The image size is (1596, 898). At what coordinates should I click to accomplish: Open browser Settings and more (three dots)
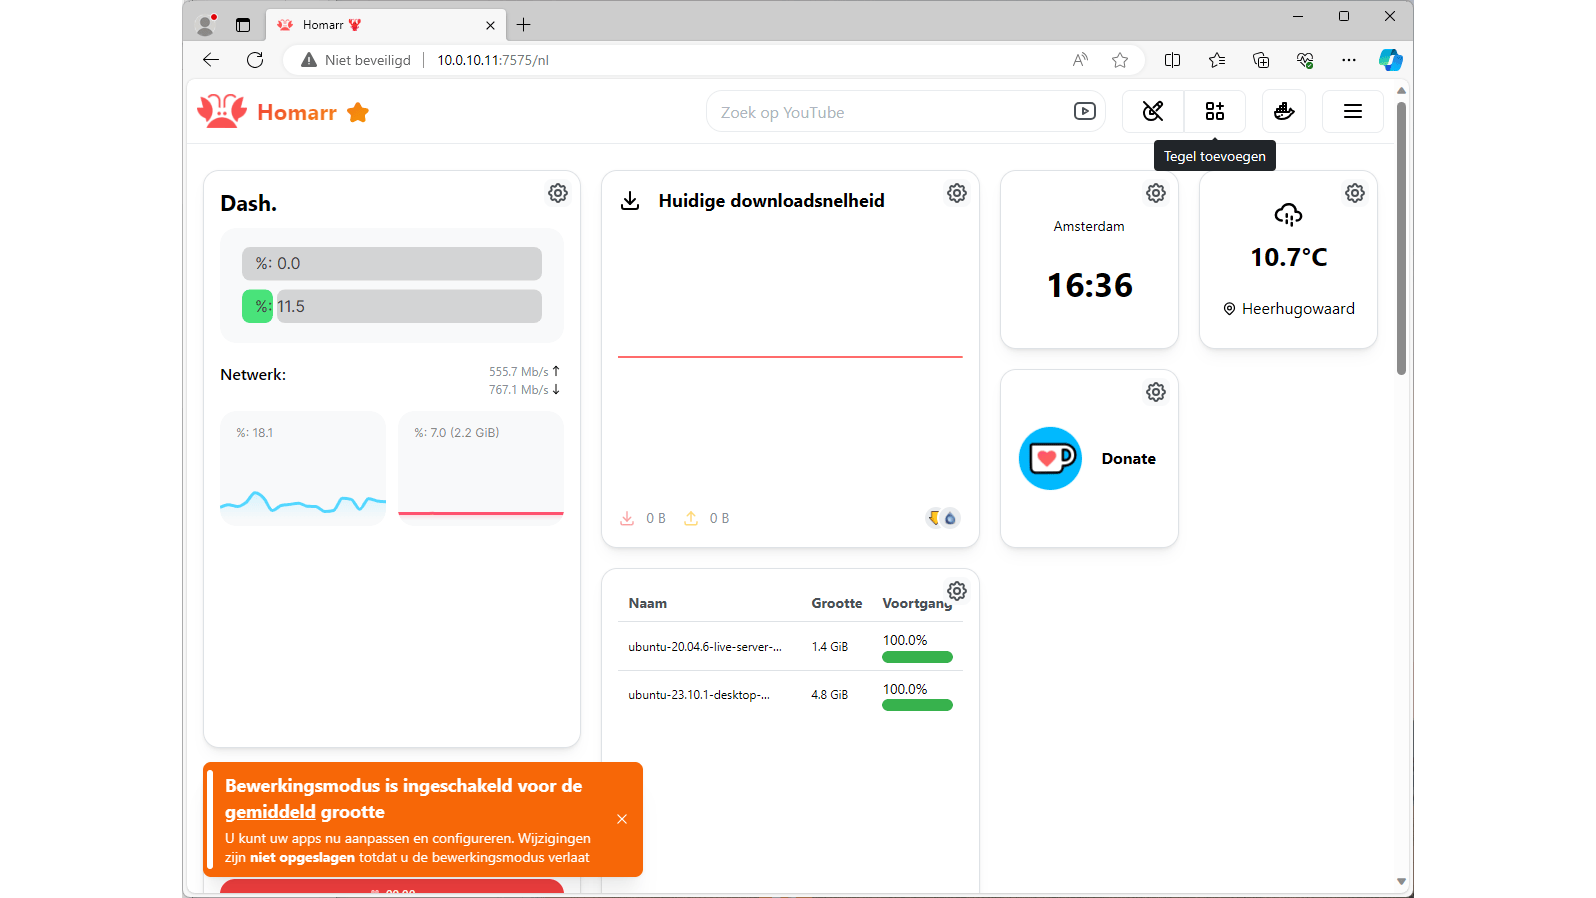(1349, 60)
